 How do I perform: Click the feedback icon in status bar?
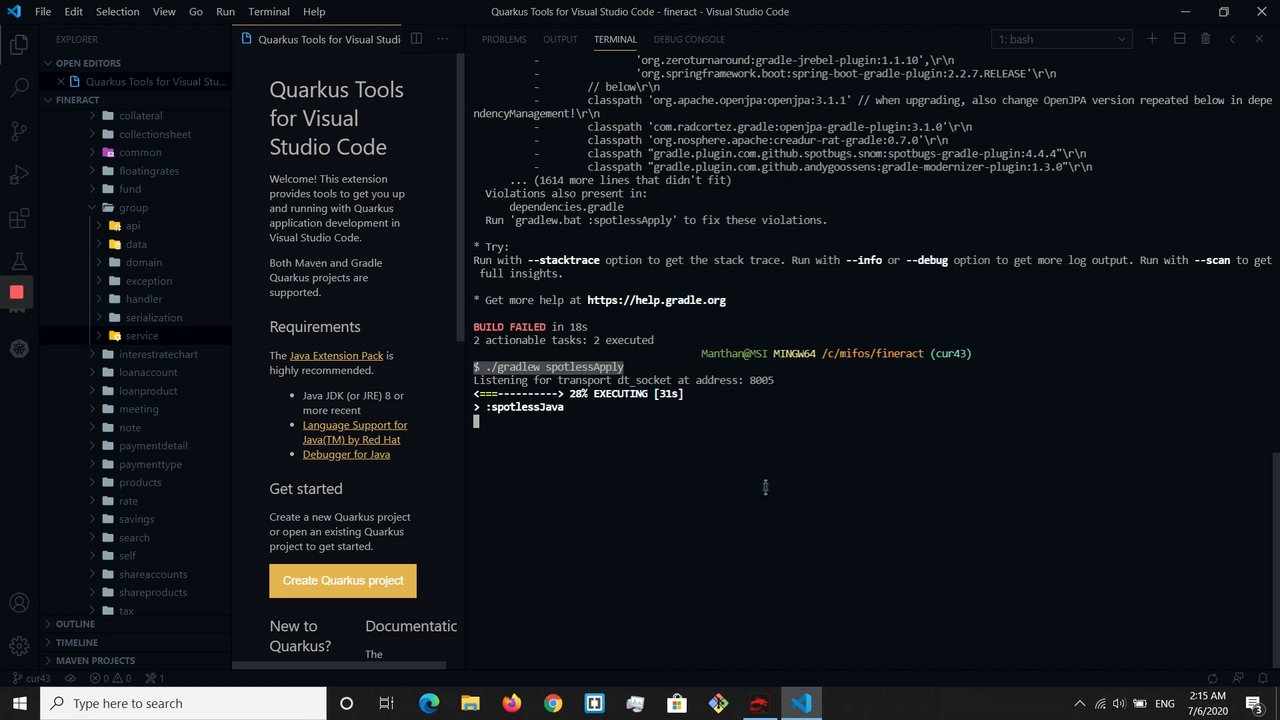point(1238,678)
